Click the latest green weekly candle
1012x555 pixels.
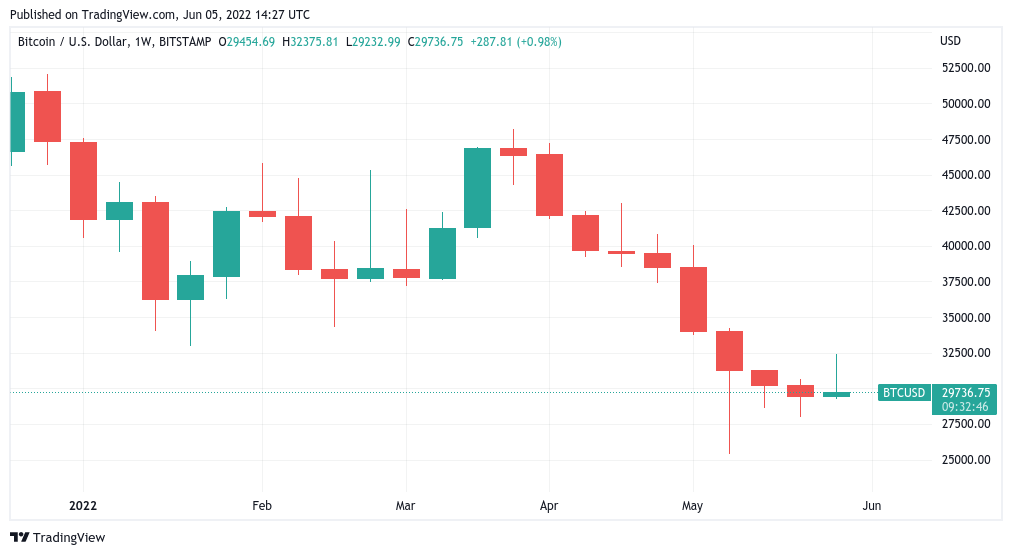(x=836, y=394)
